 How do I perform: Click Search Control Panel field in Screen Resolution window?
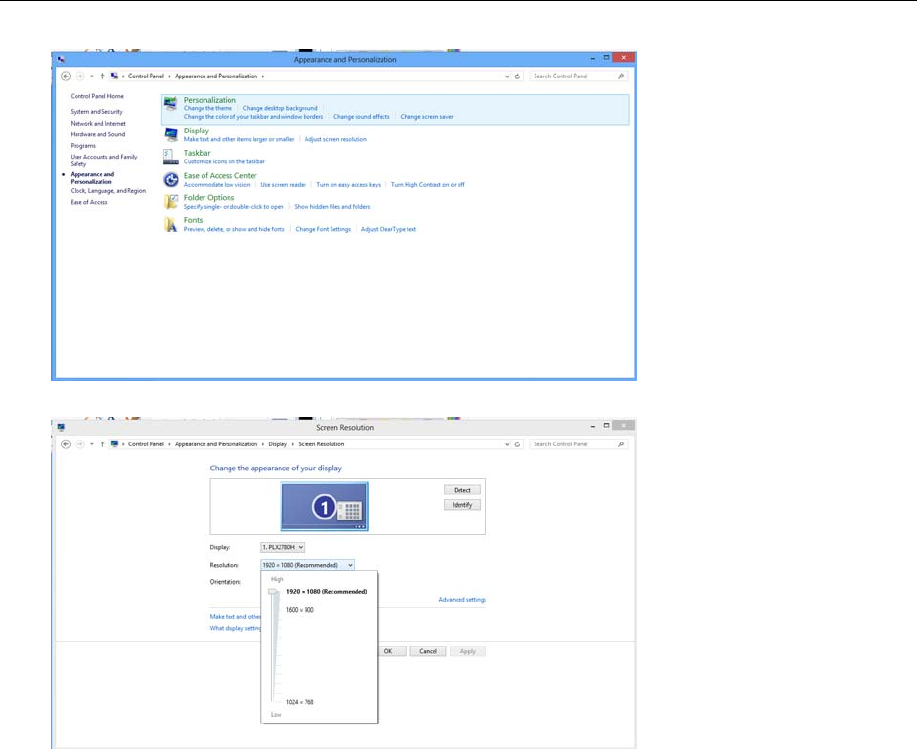pyautogui.click(x=573, y=444)
